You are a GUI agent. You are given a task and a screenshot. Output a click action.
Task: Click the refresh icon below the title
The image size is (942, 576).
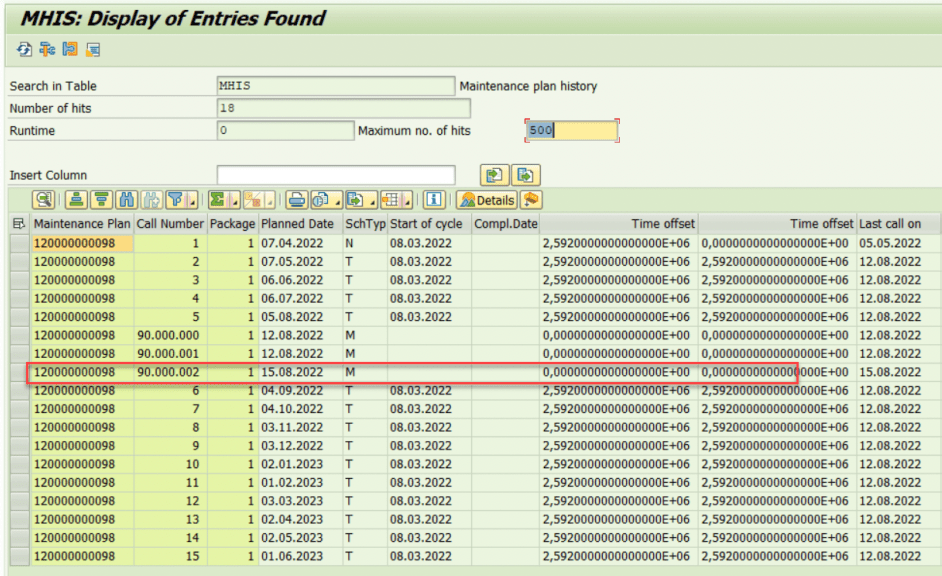tap(22, 49)
